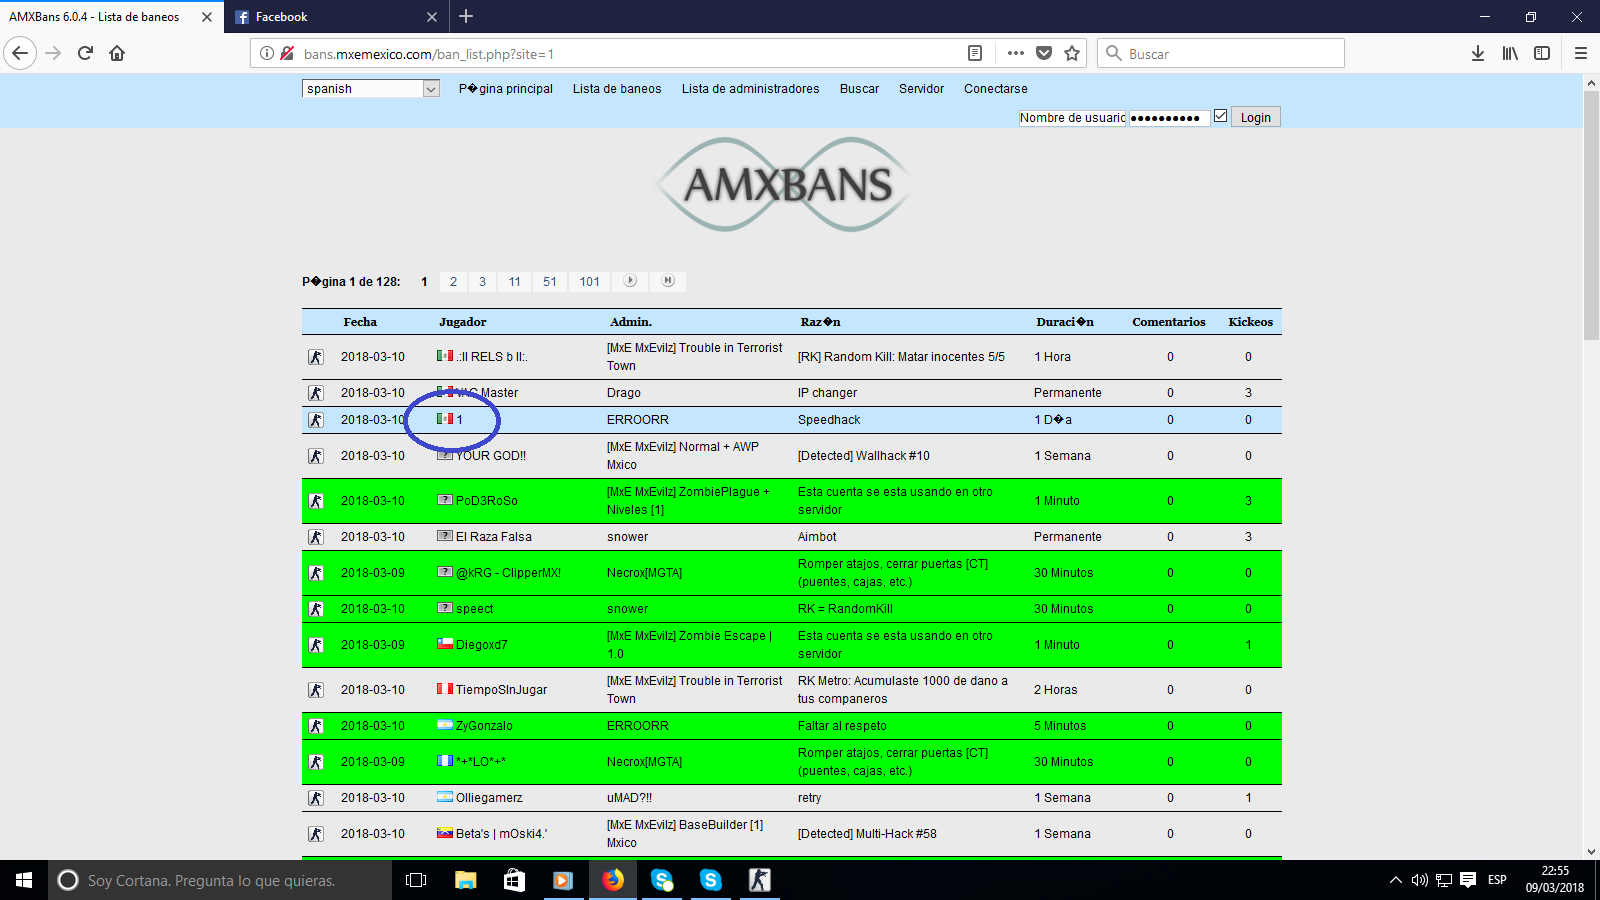The image size is (1600, 900).
Task: Click reason text Speedhack
Action: point(829,420)
